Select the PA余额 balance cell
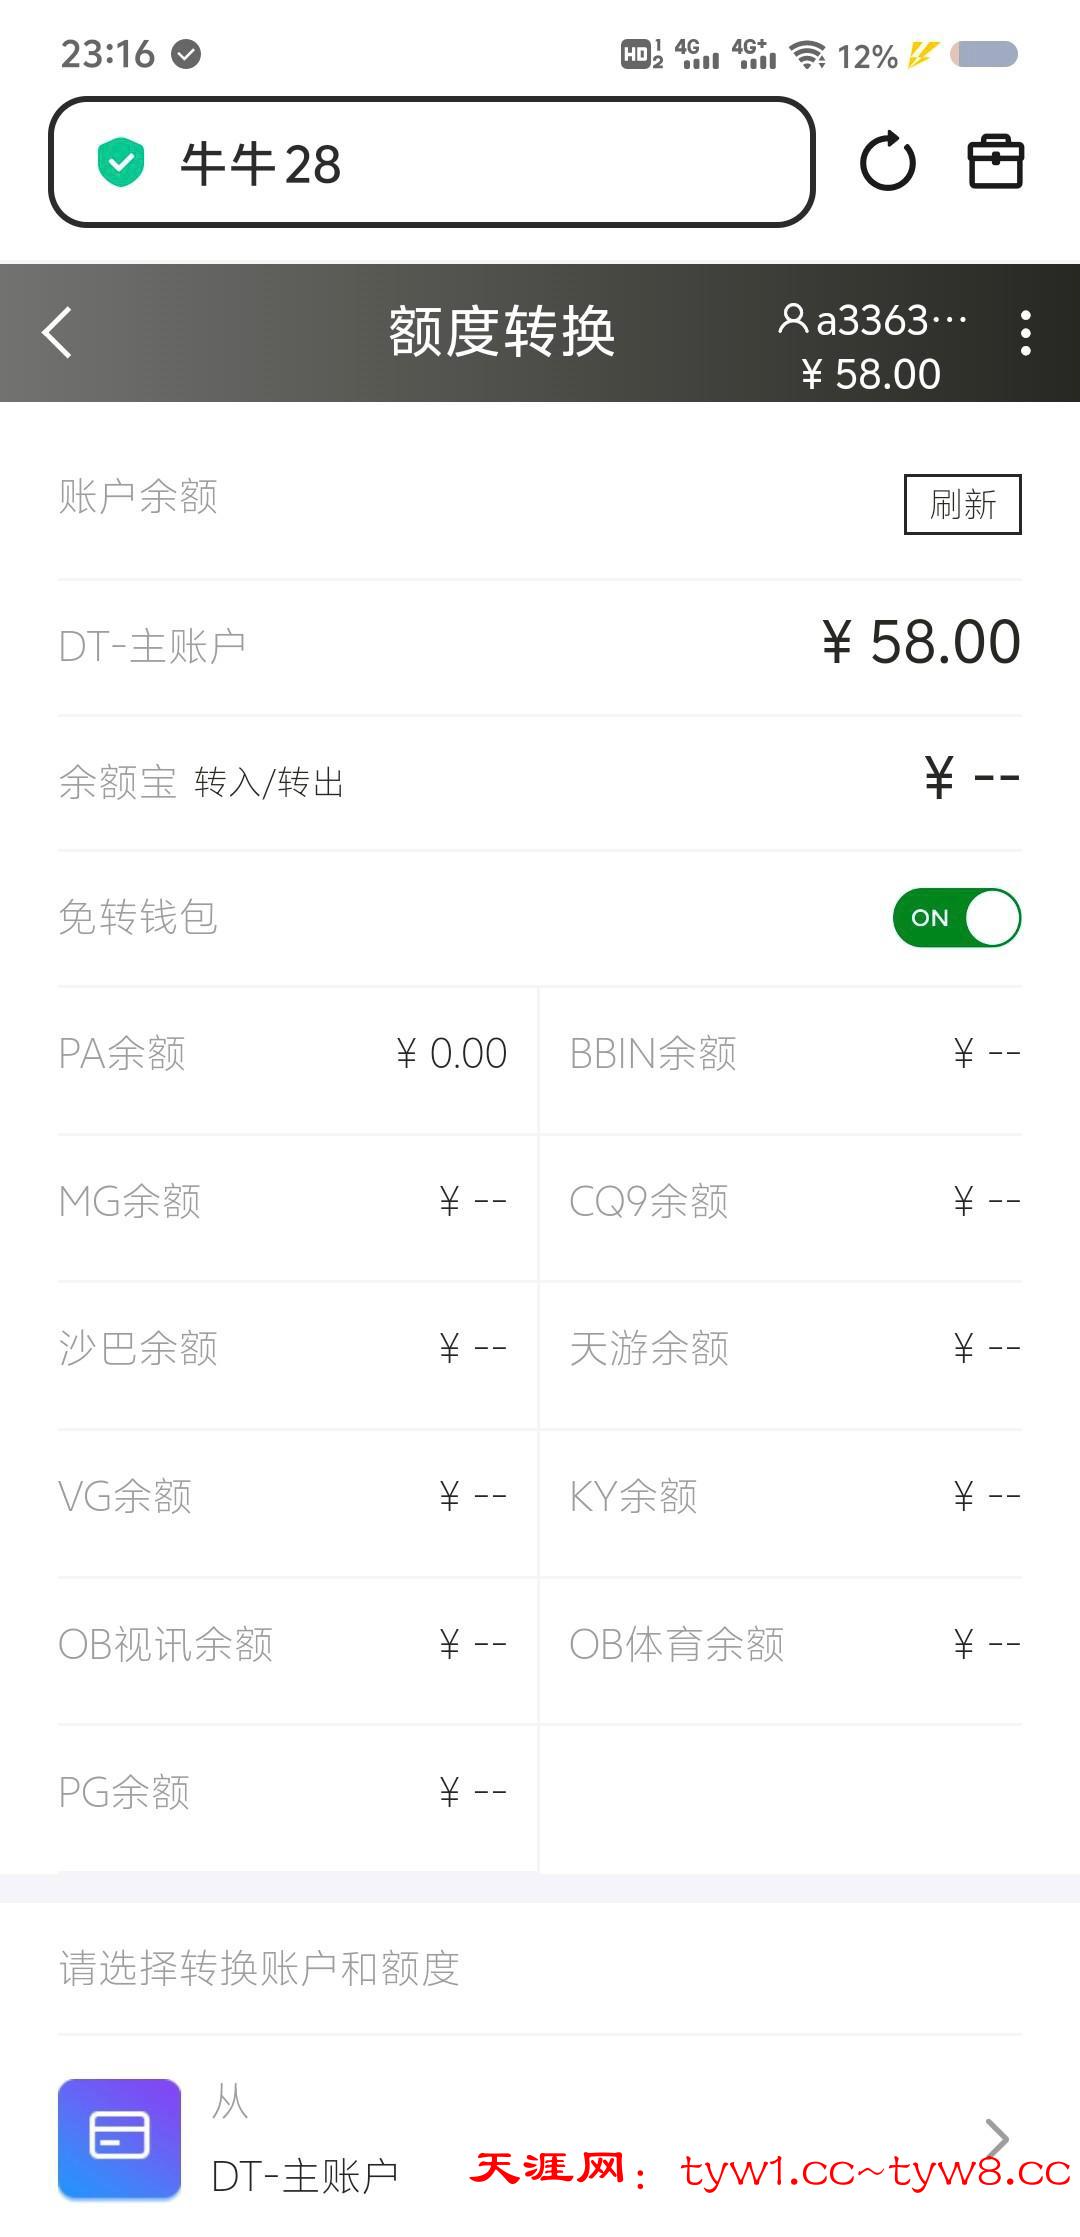 point(283,1054)
